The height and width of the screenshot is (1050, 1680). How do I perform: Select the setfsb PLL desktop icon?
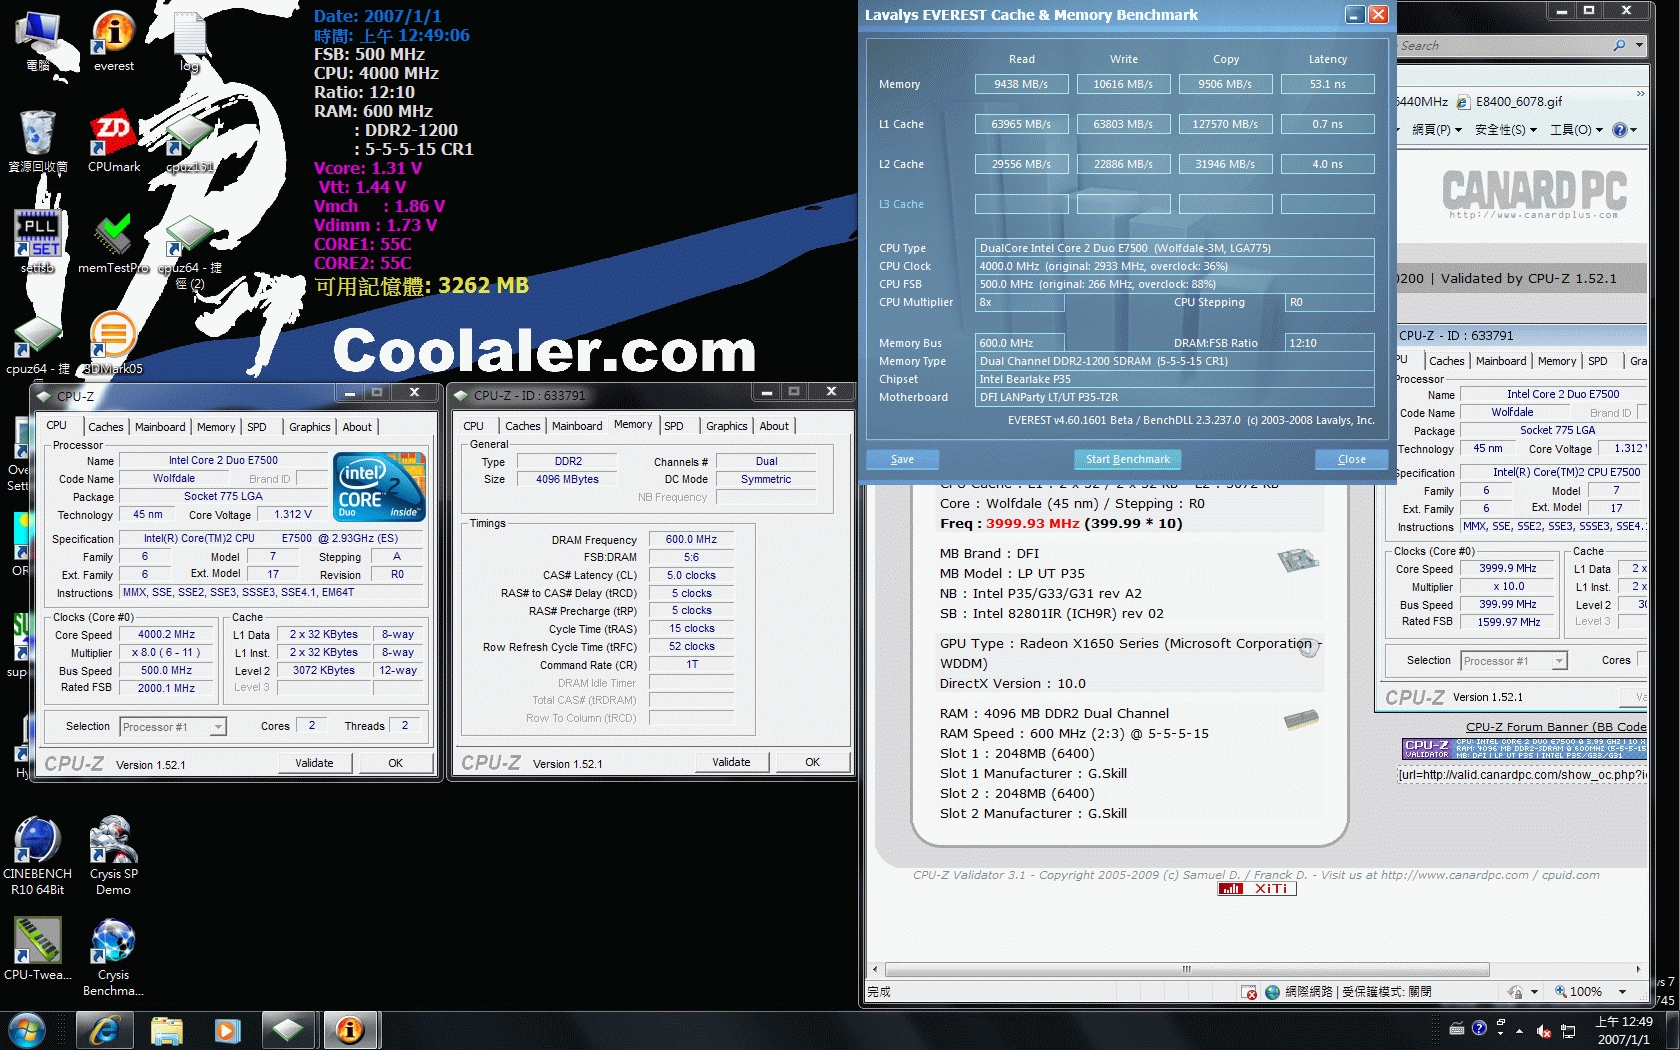pyautogui.click(x=38, y=241)
